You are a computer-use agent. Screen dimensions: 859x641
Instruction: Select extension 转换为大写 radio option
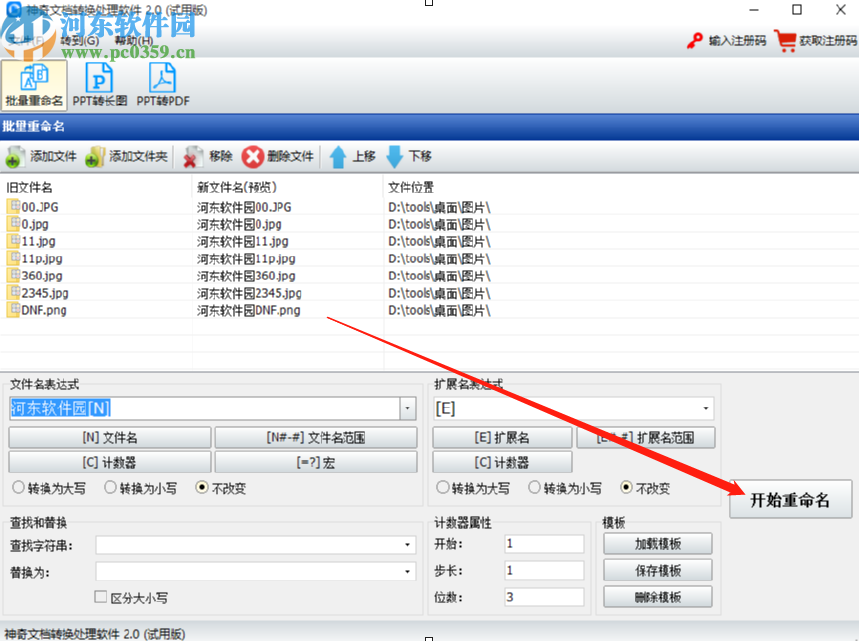point(443,487)
